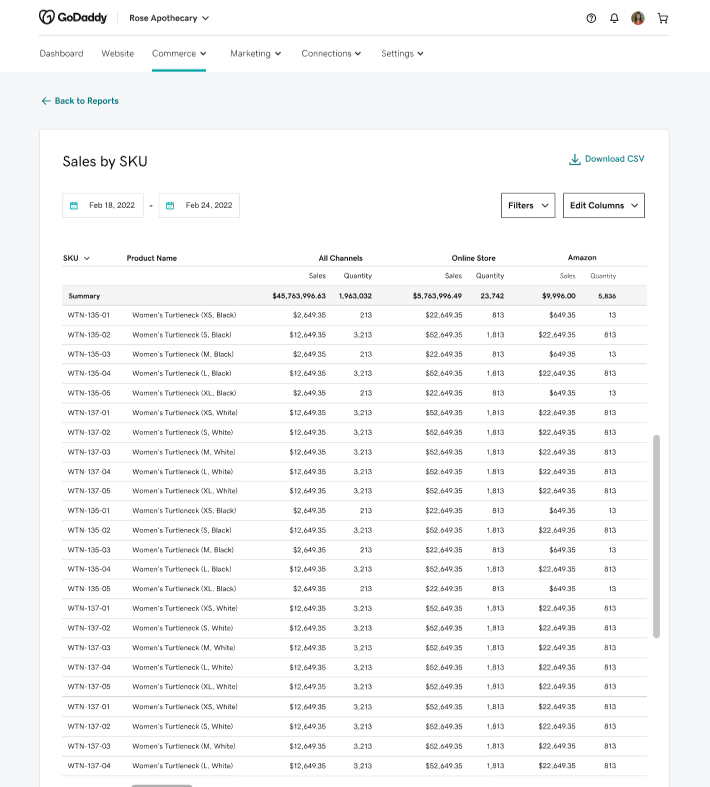This screenshot has width=710, height=787.
Task: Click the user profile avatar
Action: 638,18
